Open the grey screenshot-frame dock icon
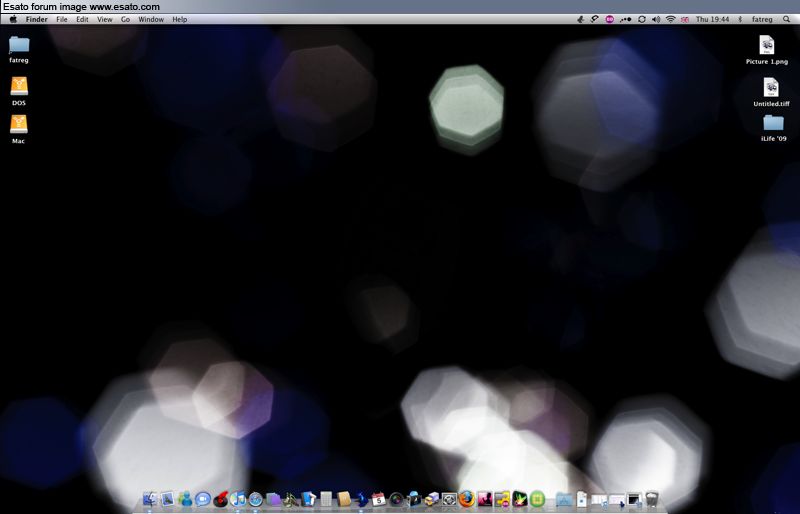The width and height of the screenshot is (800, 514). [449, 499]
